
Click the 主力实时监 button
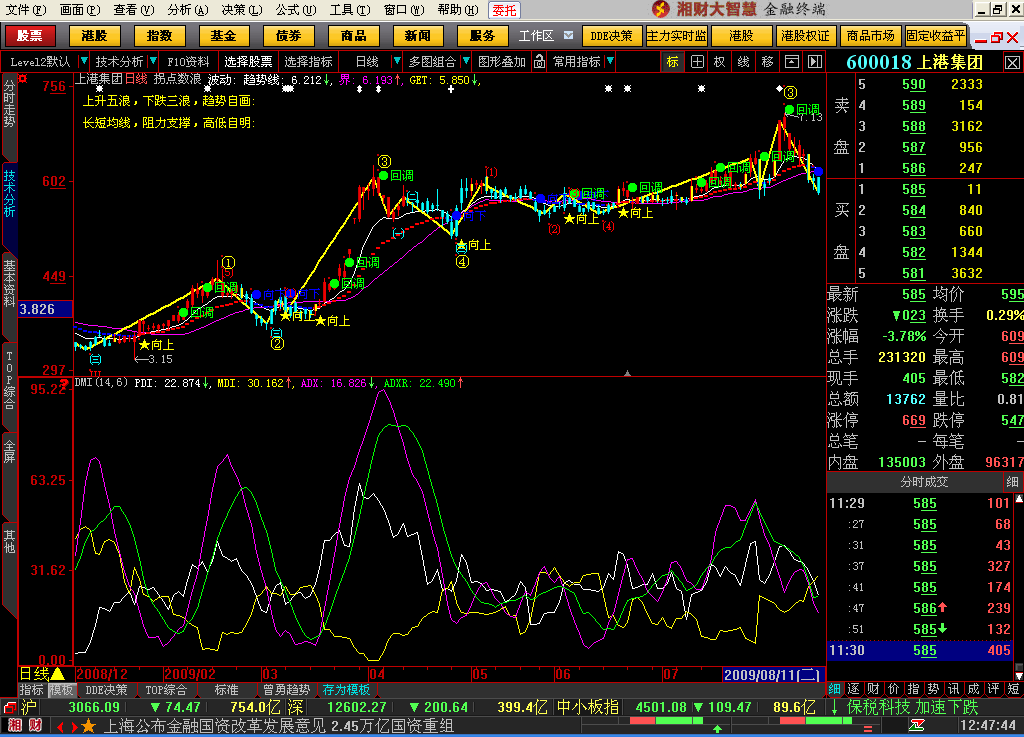677,36
